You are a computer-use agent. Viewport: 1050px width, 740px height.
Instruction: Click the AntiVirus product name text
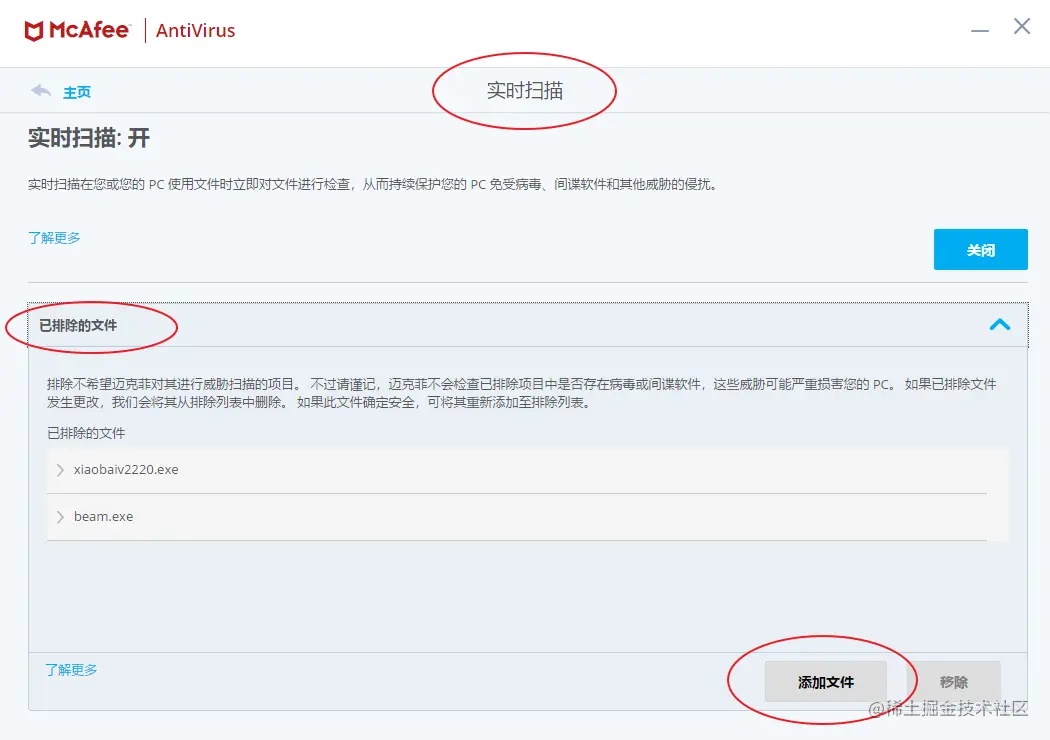[x=196, y=31]
